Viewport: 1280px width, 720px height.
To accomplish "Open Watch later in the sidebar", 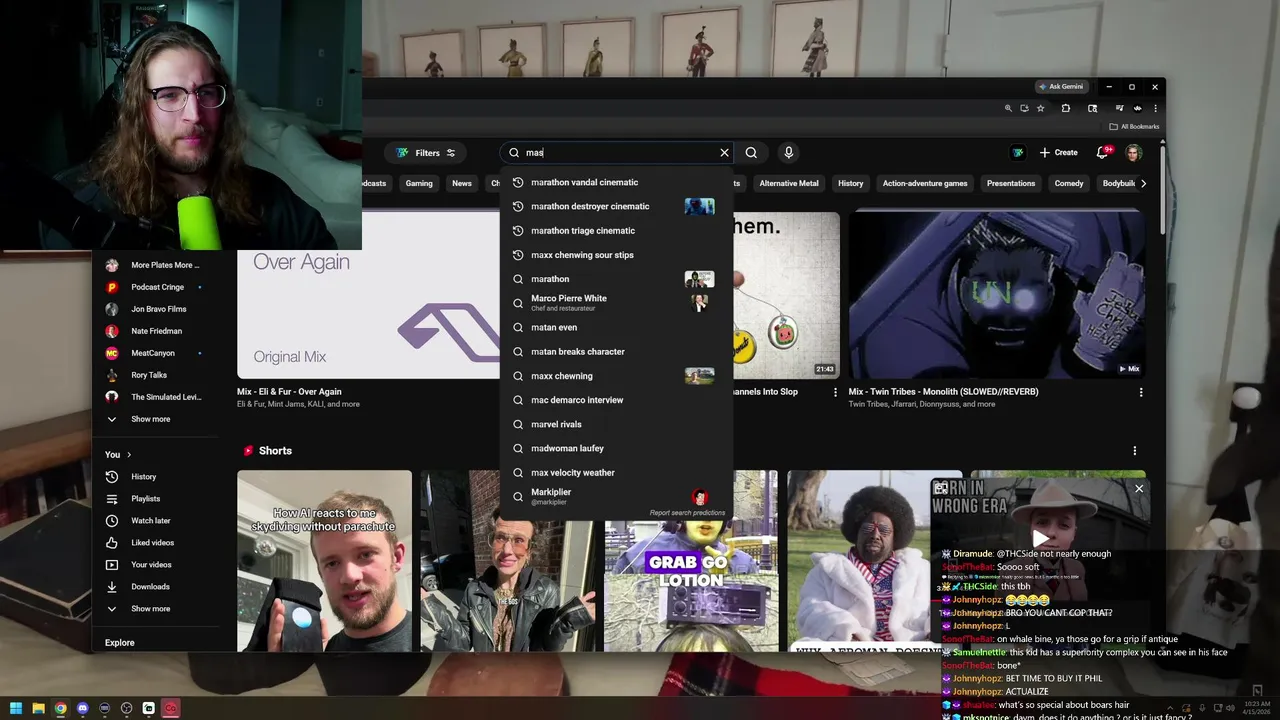I will click(x=155, y=521).
